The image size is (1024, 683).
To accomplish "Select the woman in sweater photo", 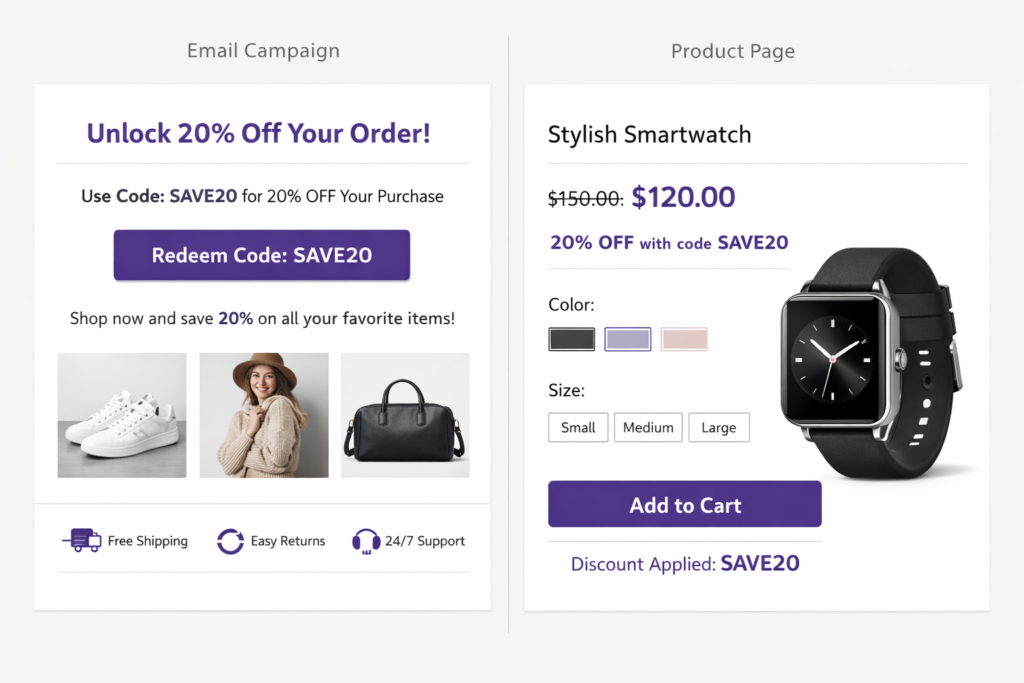I will 262,414.
